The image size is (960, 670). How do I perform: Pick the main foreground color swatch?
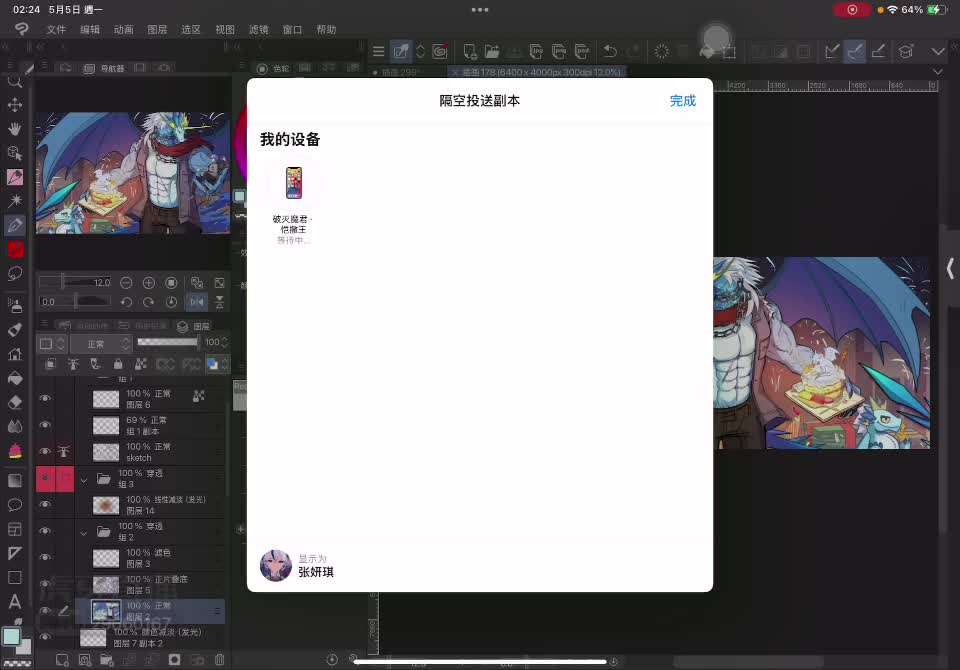[12, 636]
